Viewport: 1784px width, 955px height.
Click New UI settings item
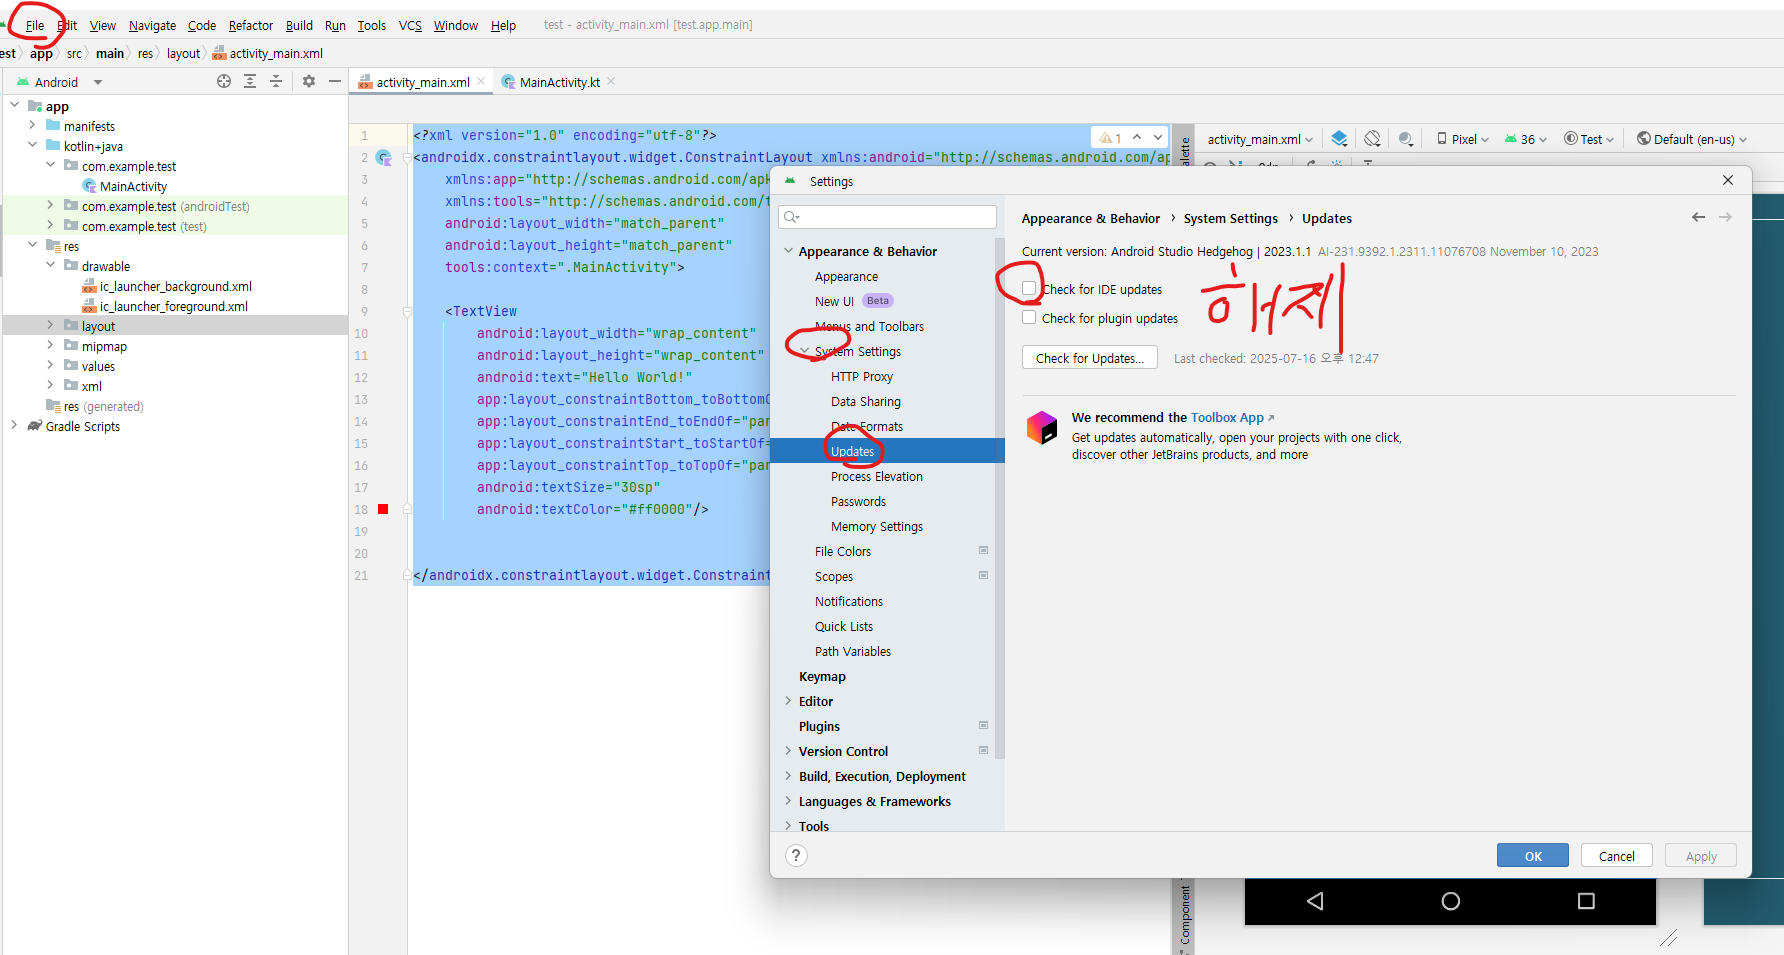tap(834, 301)
